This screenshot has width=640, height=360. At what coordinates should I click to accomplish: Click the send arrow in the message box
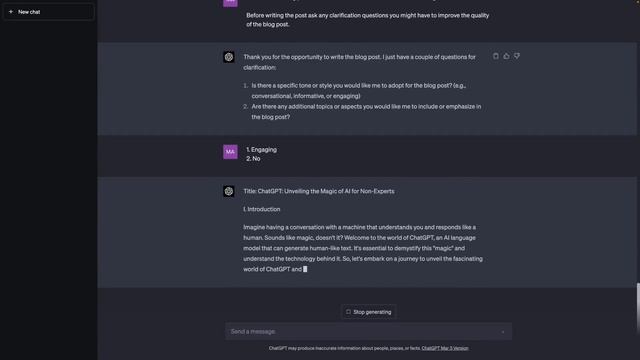click(503, 332)
